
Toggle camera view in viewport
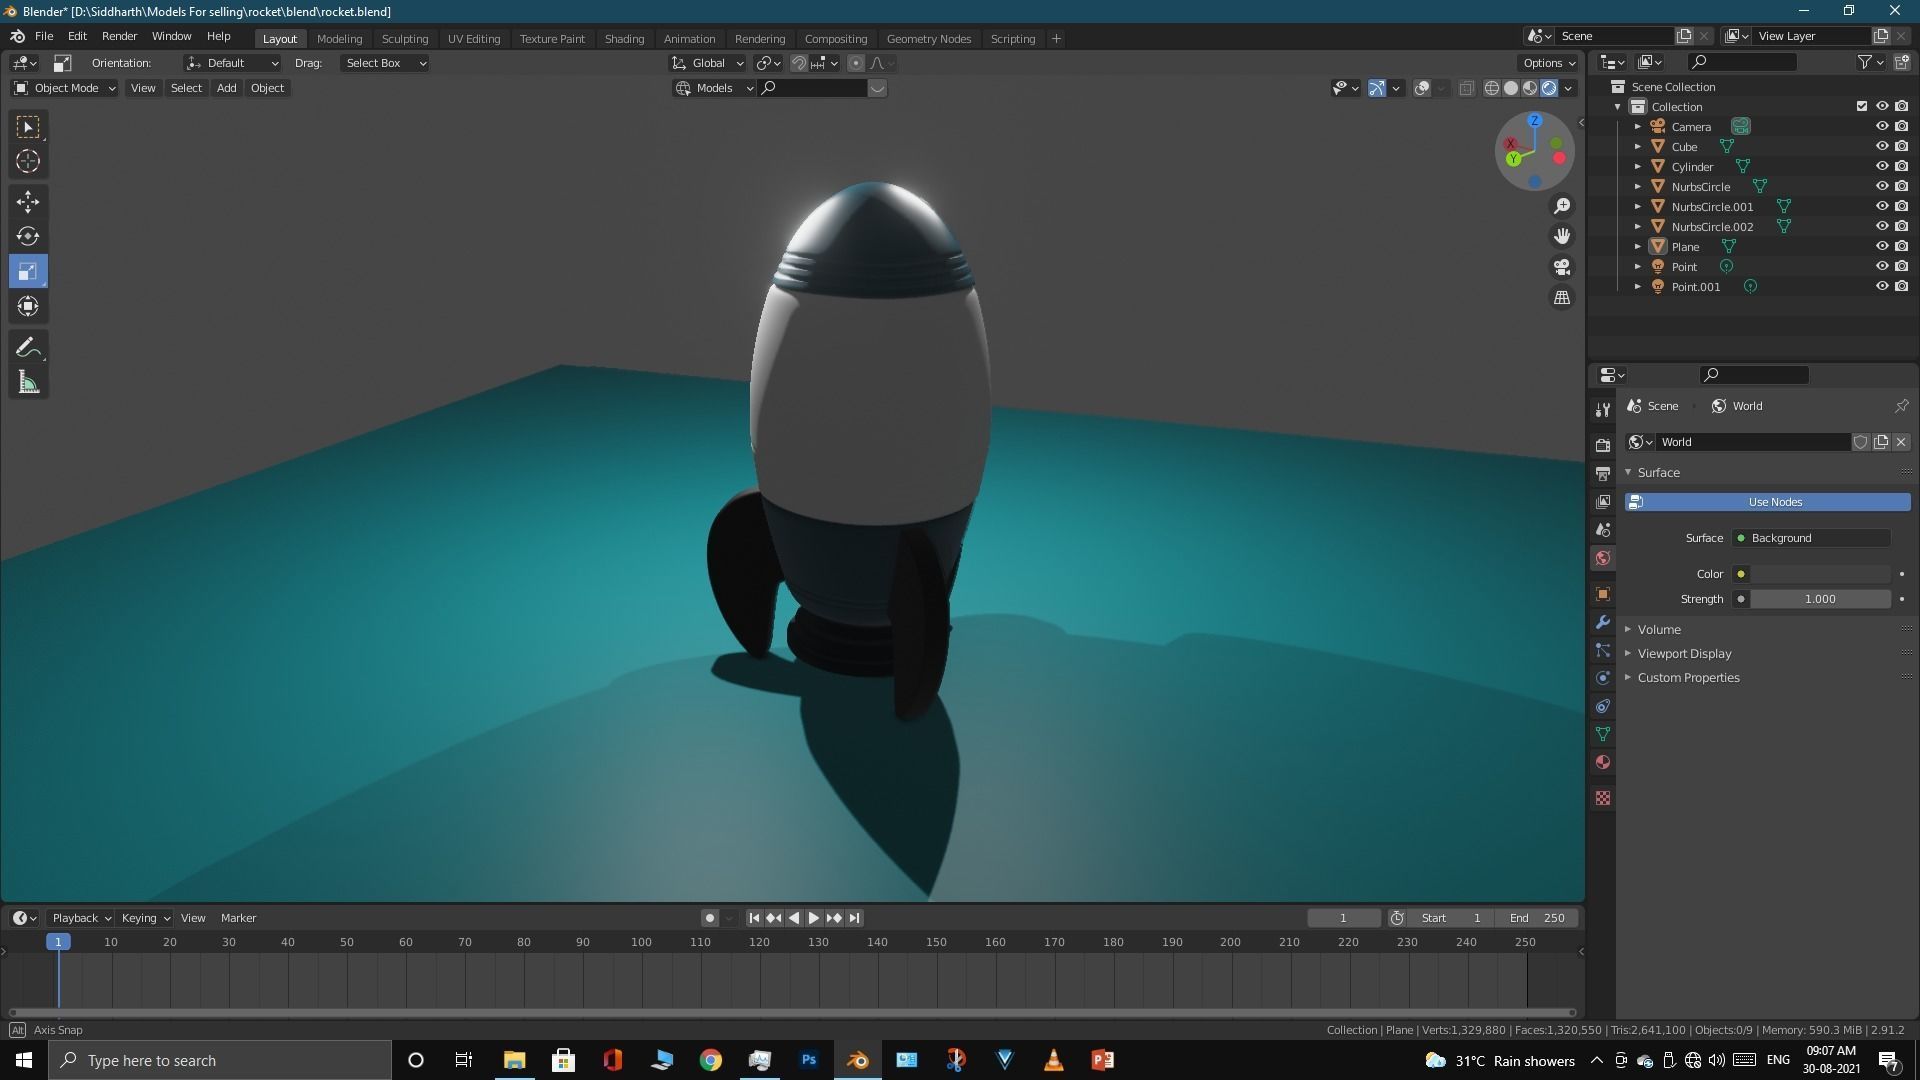pos(1561,267)
